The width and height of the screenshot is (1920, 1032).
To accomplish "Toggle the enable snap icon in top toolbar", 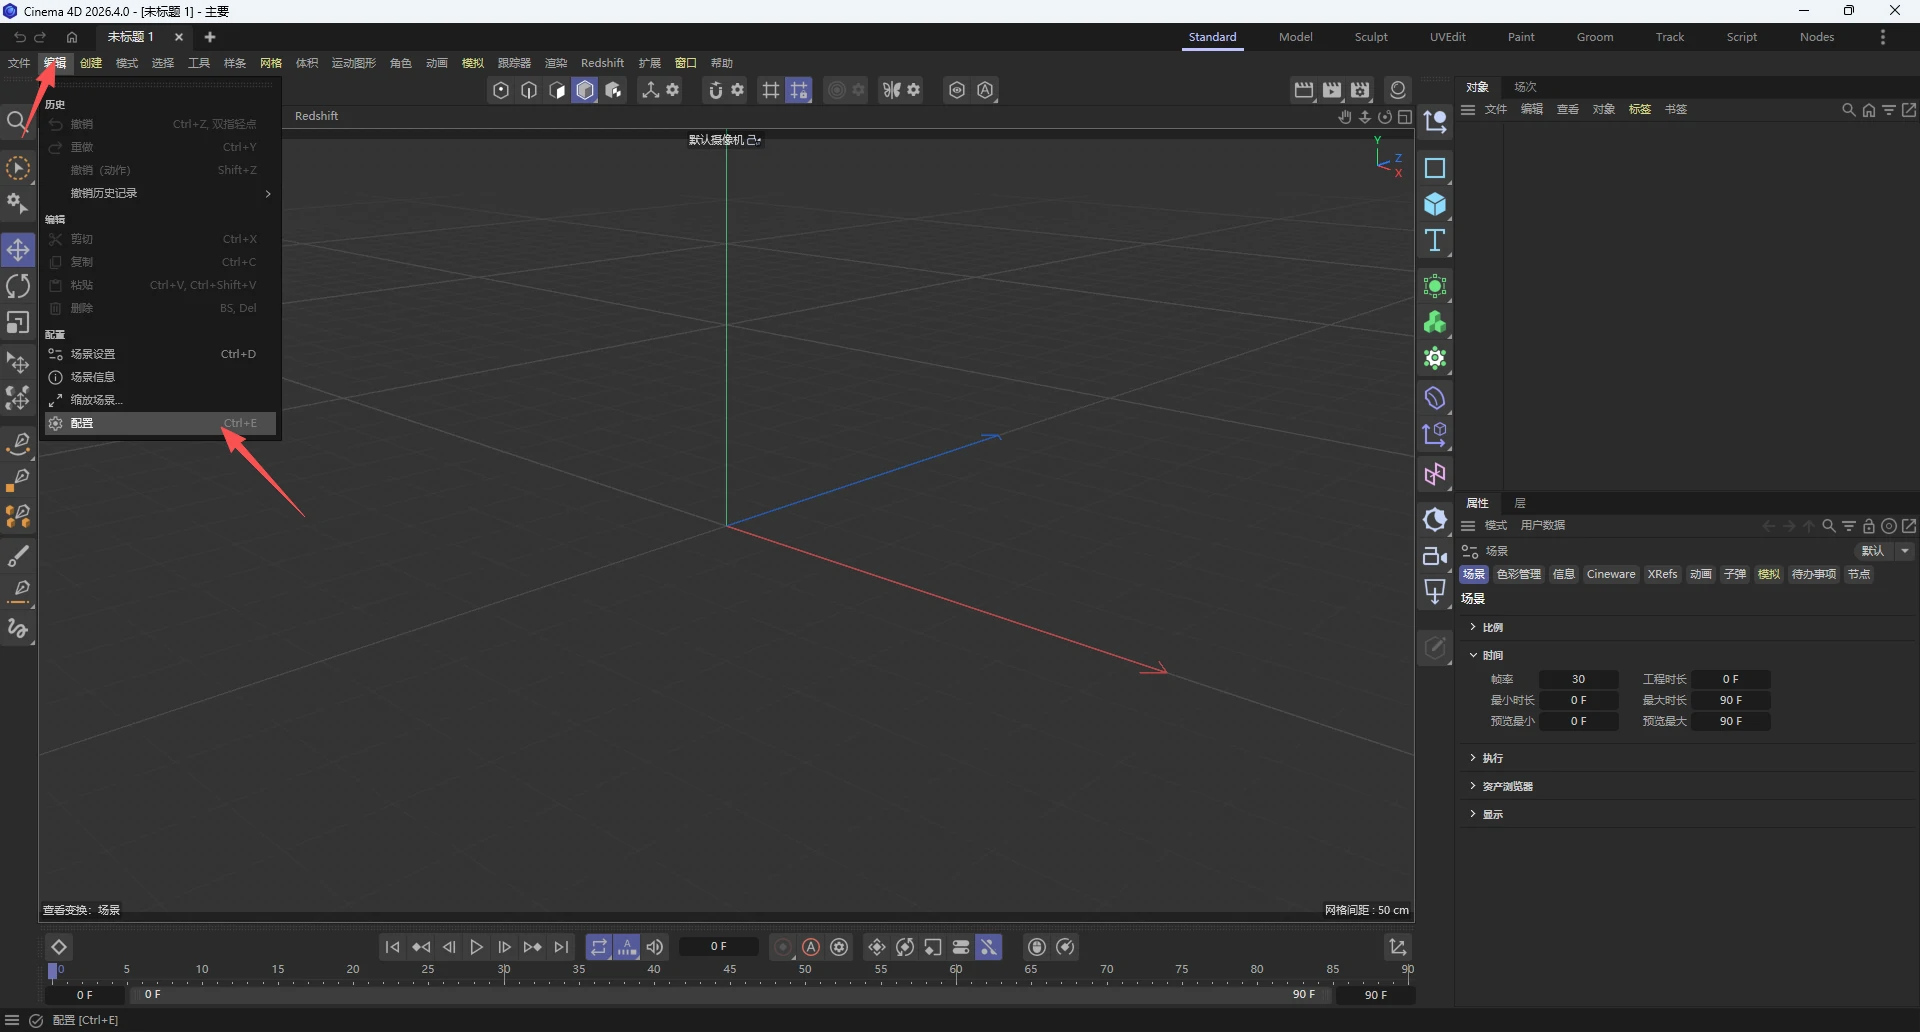I will pos(715,90).
